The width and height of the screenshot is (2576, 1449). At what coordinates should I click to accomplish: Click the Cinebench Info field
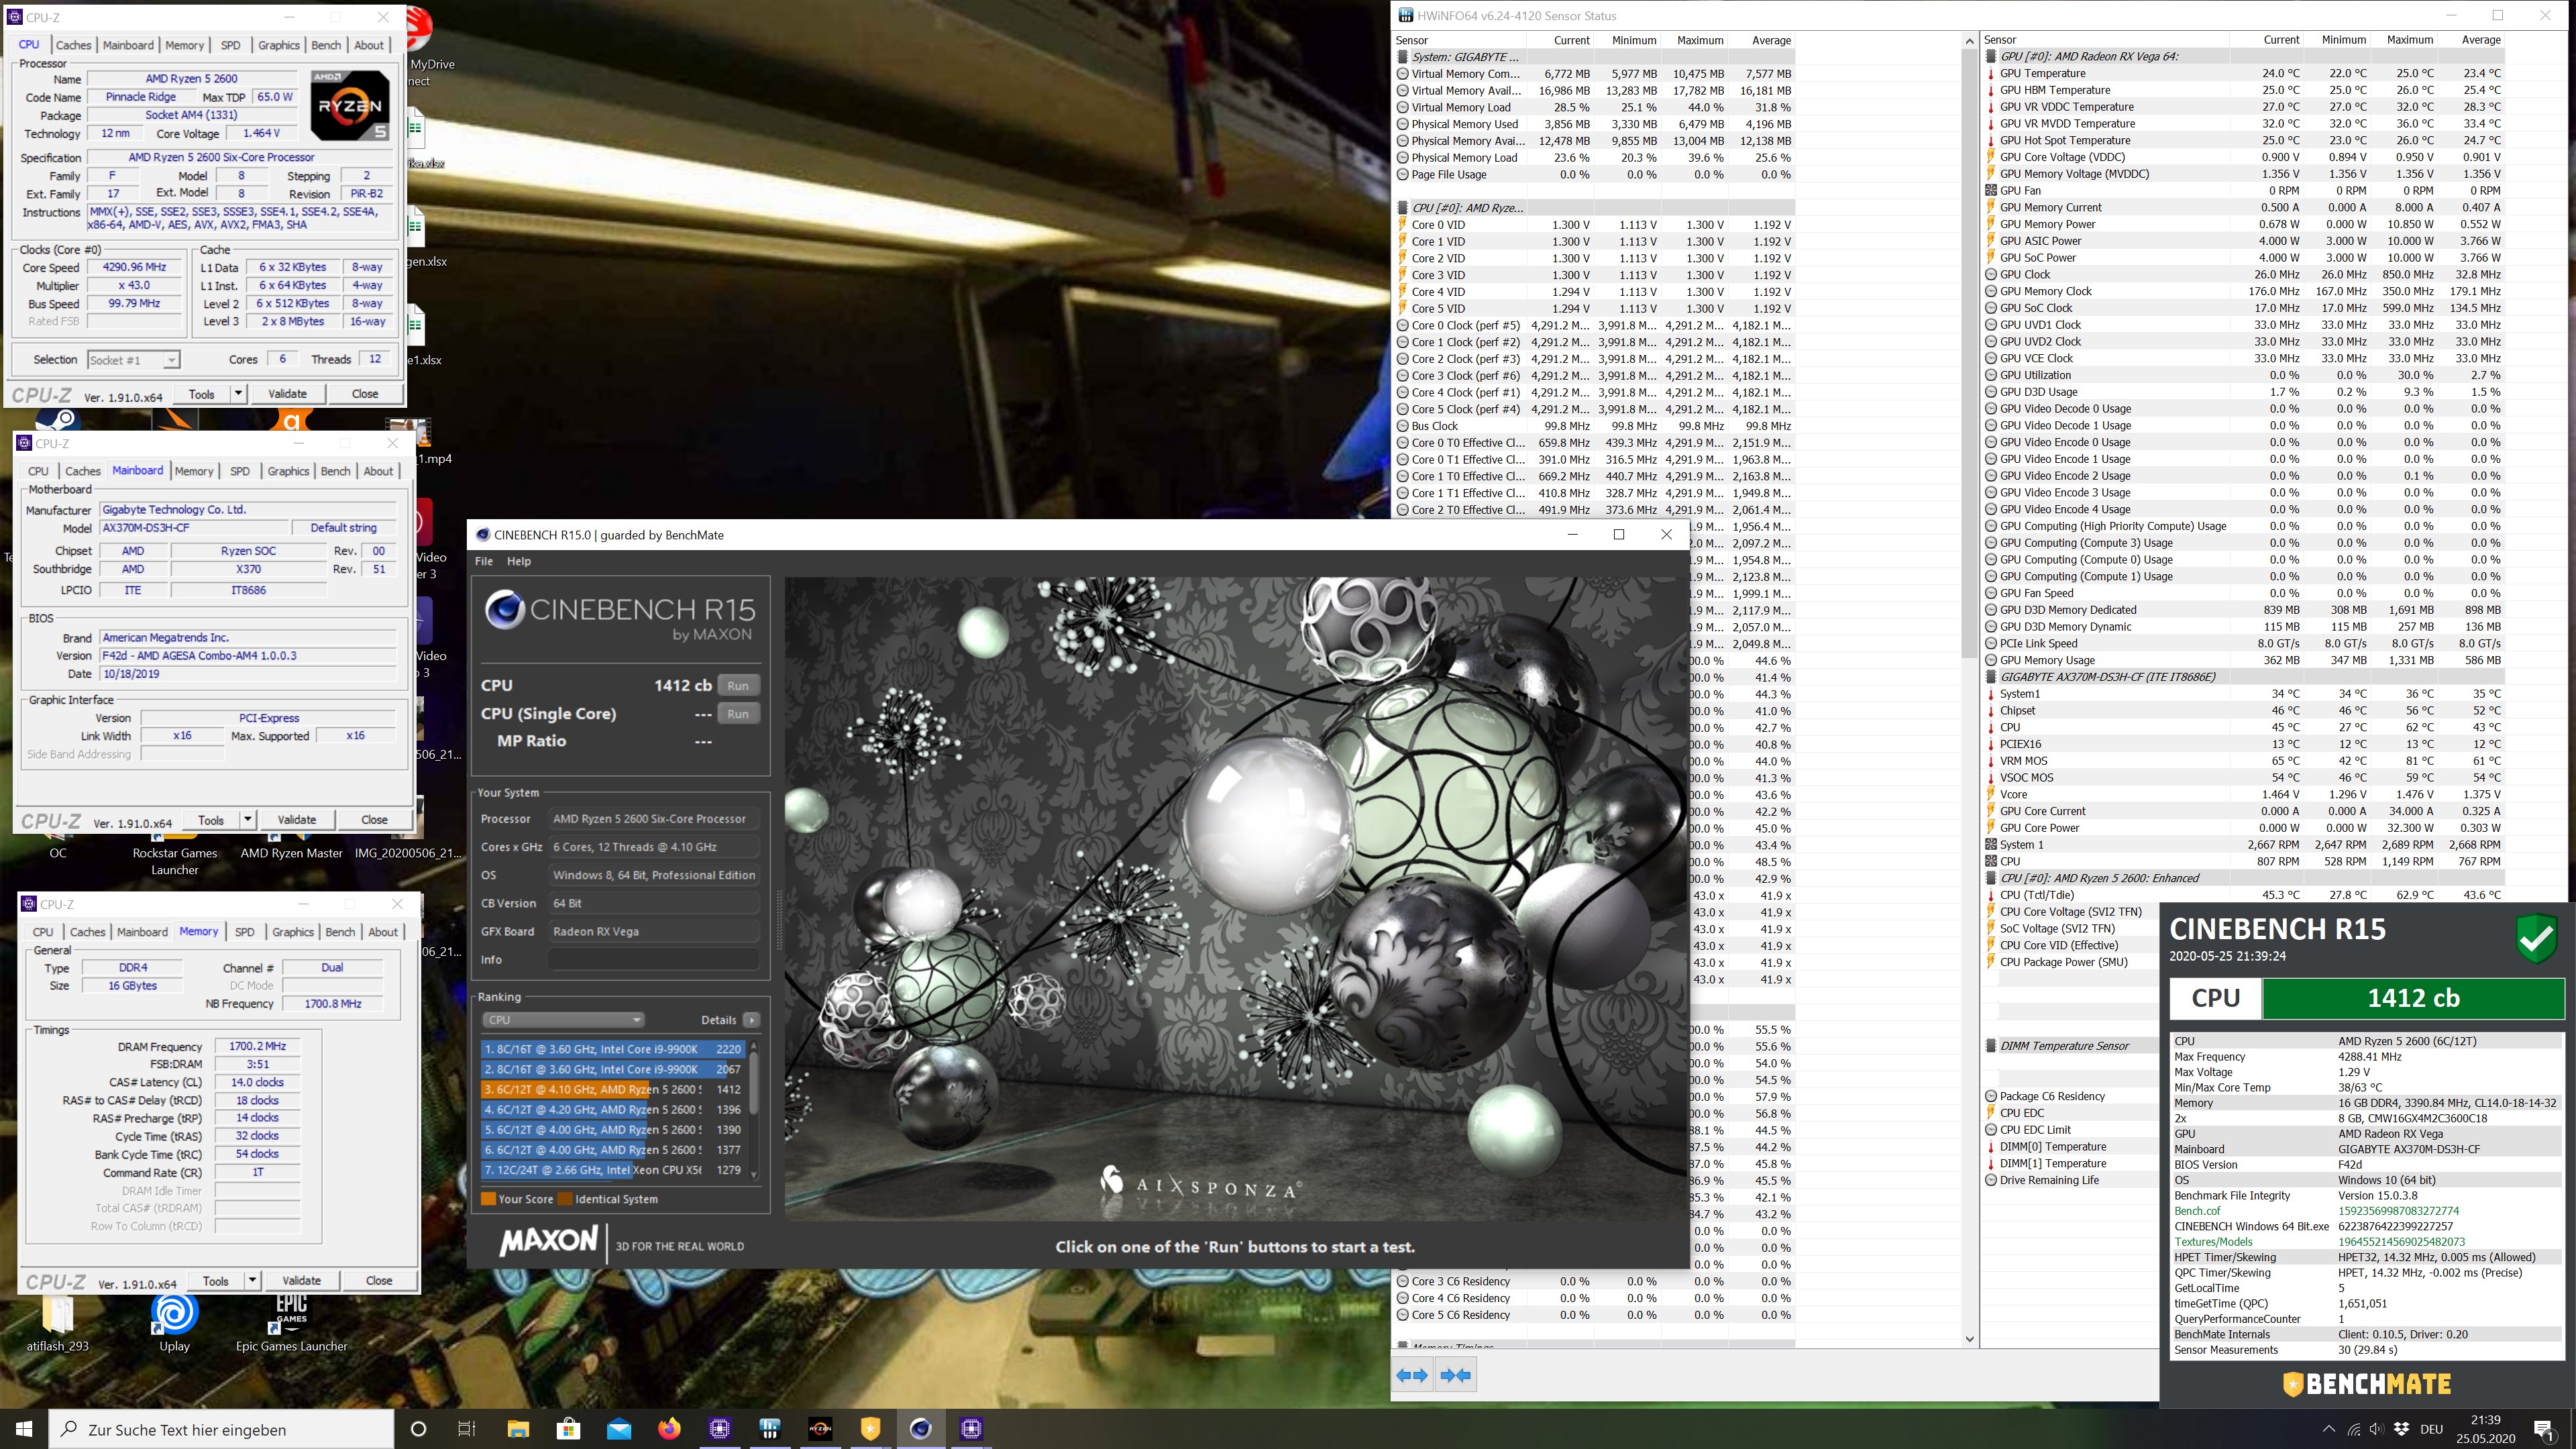point(654,960)
